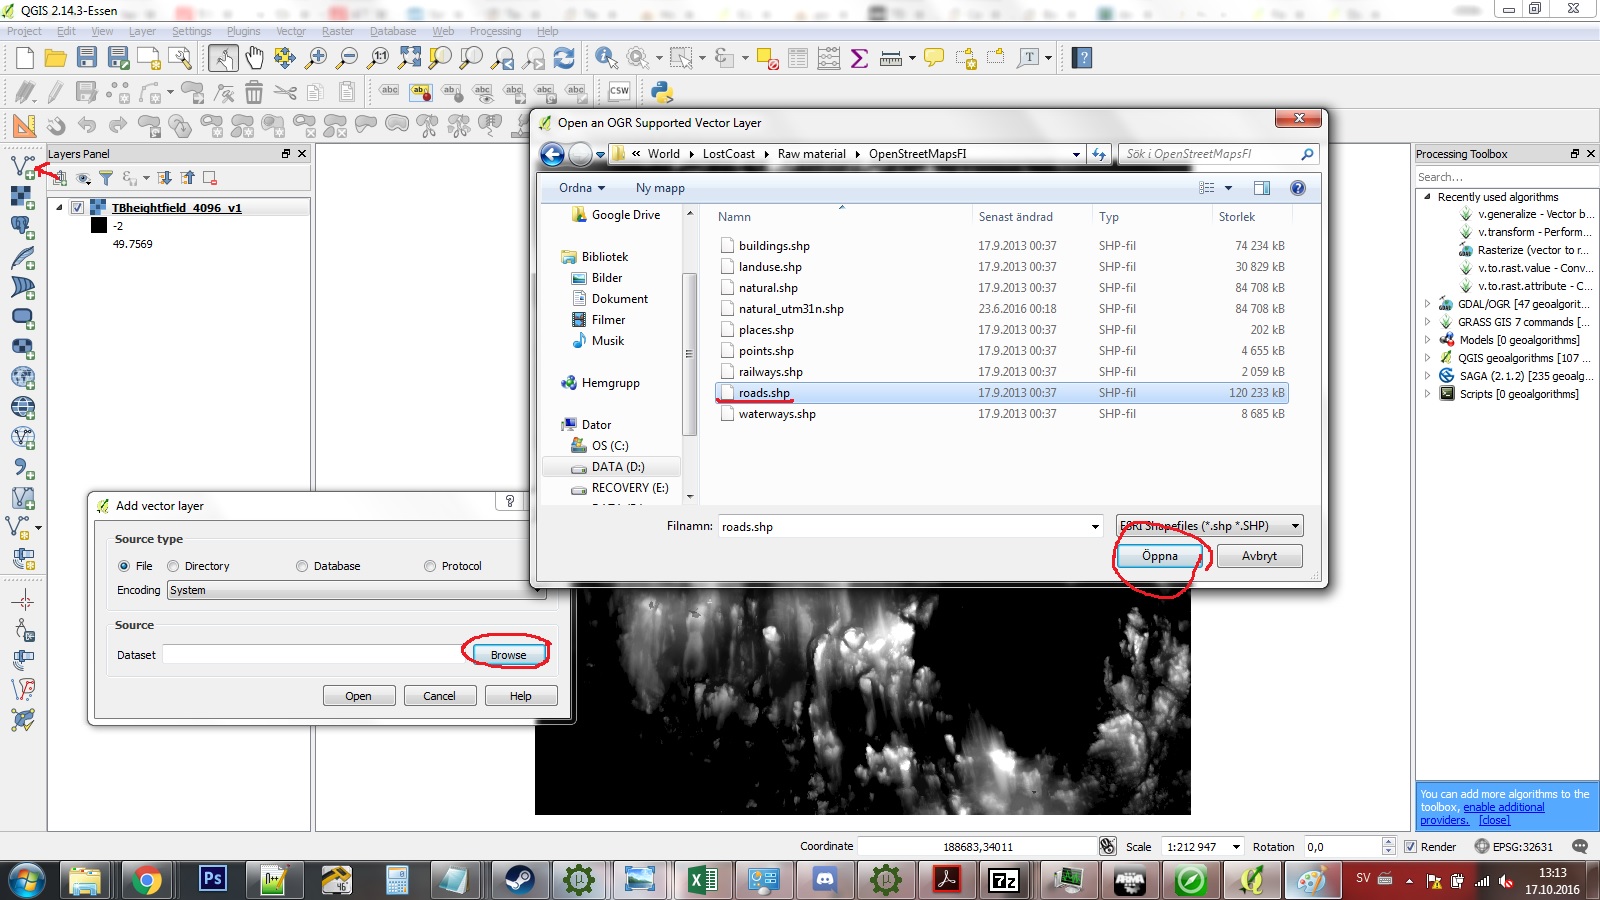
Task: Click the black legend color swatch
Action: tap(99, 226)
